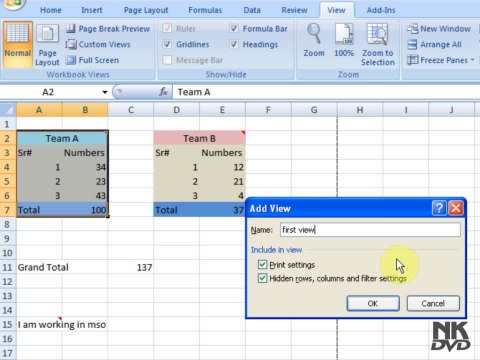Reset zoom to 100%
The height and width of the screenshot is (360, 480).
(344, 41)
